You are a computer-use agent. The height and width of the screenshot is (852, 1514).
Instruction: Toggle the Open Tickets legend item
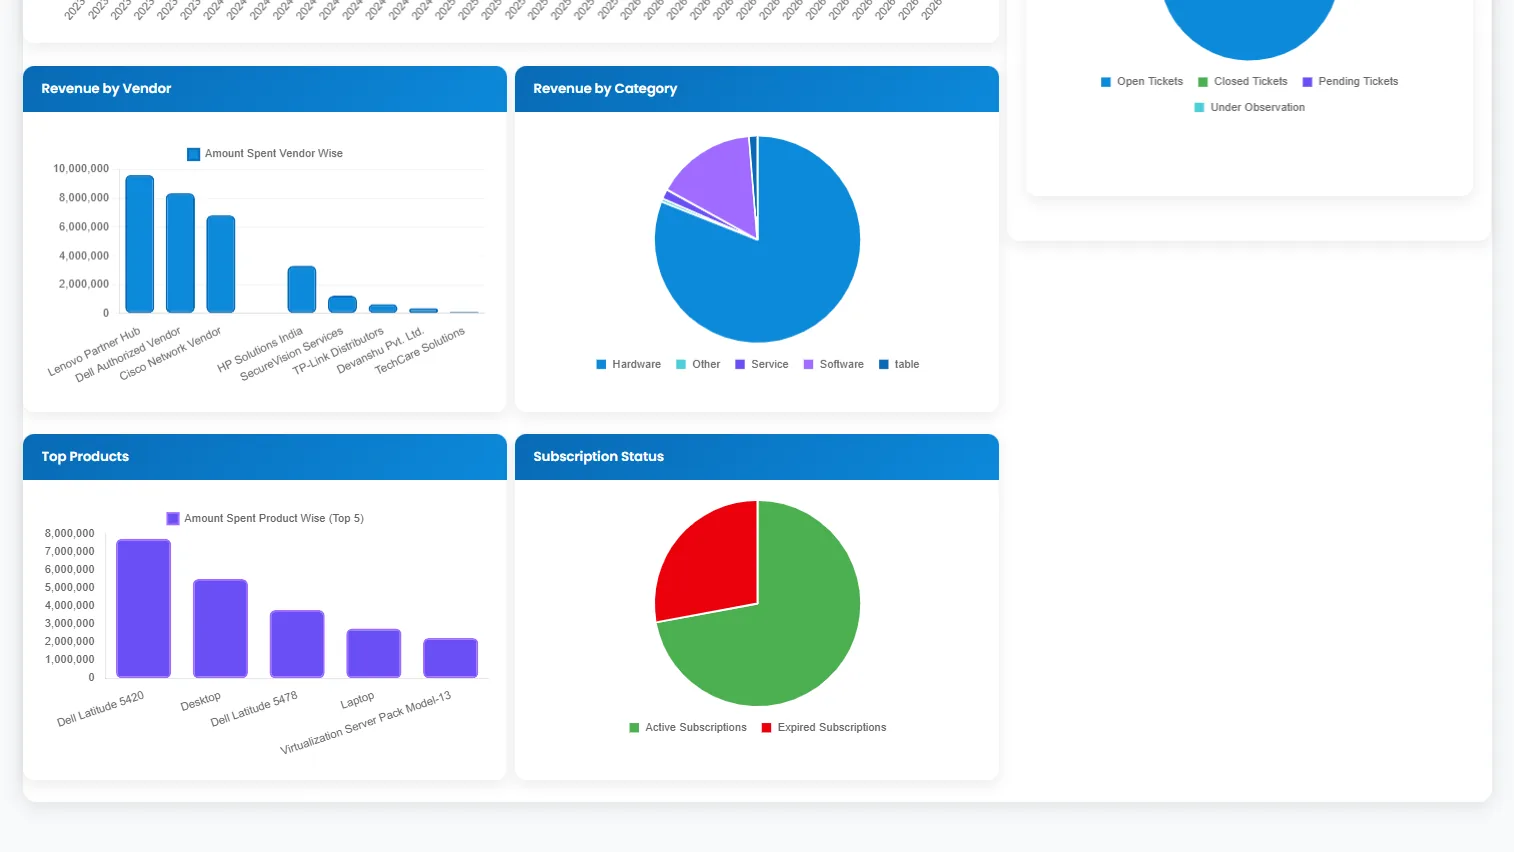coord(1141,82)
